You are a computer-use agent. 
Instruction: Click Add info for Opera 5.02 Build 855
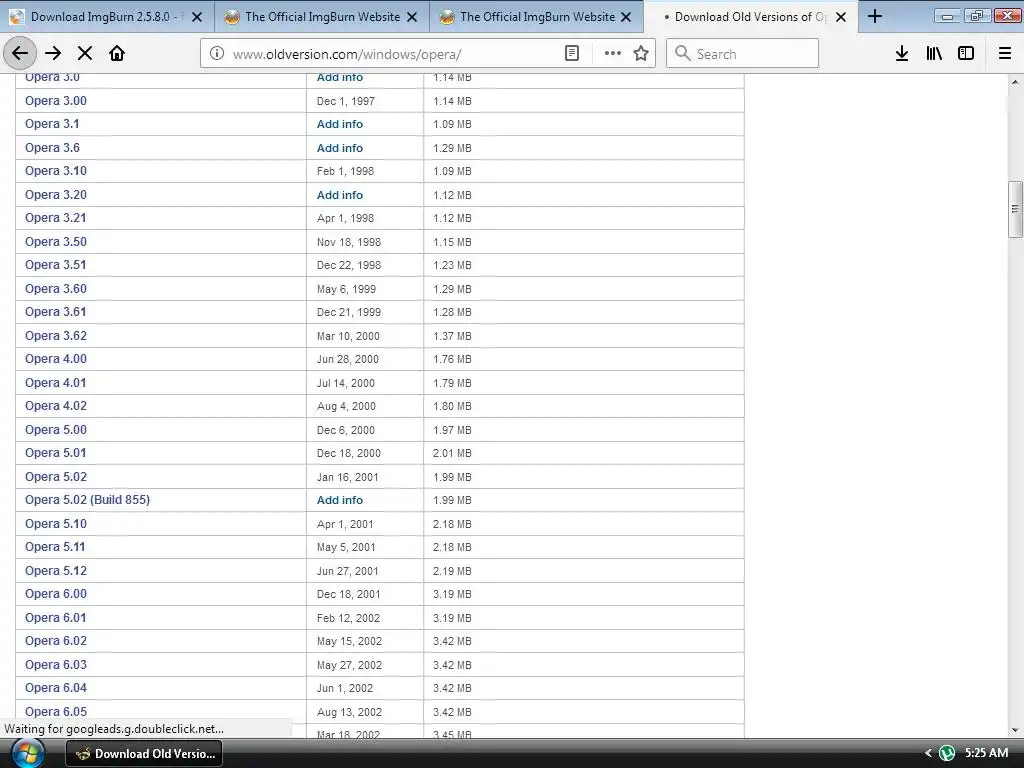pos(340,500)
